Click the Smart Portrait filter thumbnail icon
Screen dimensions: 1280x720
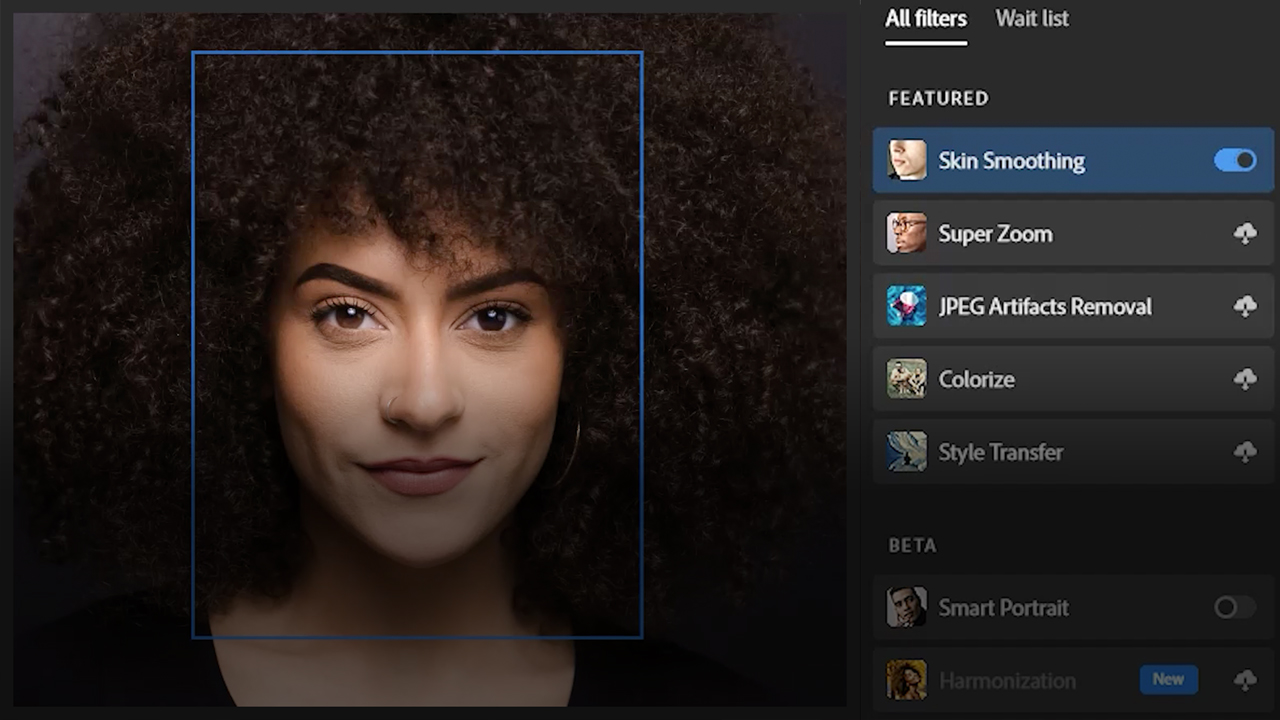point(905,607)
